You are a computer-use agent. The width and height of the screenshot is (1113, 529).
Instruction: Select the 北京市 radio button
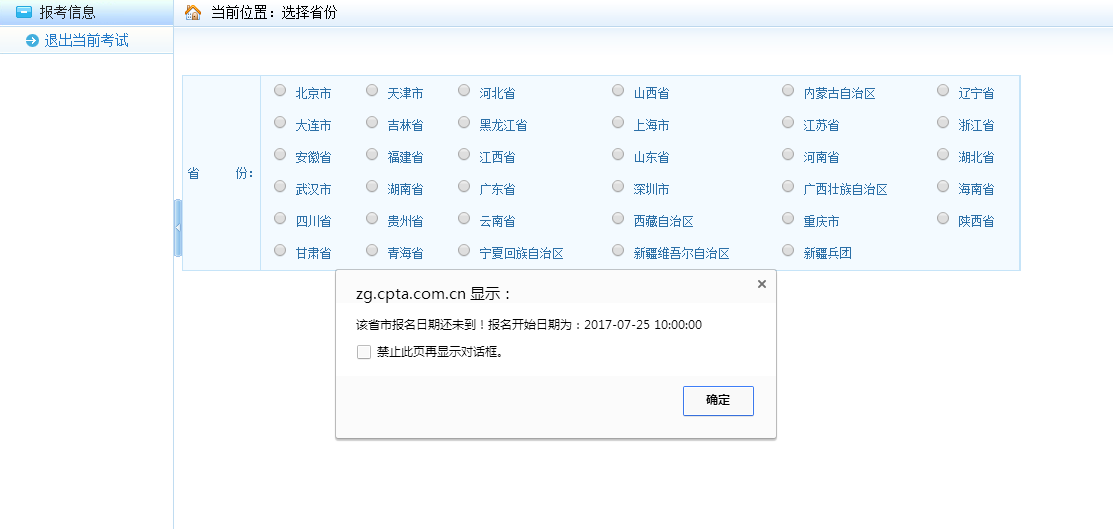(280, 91)
